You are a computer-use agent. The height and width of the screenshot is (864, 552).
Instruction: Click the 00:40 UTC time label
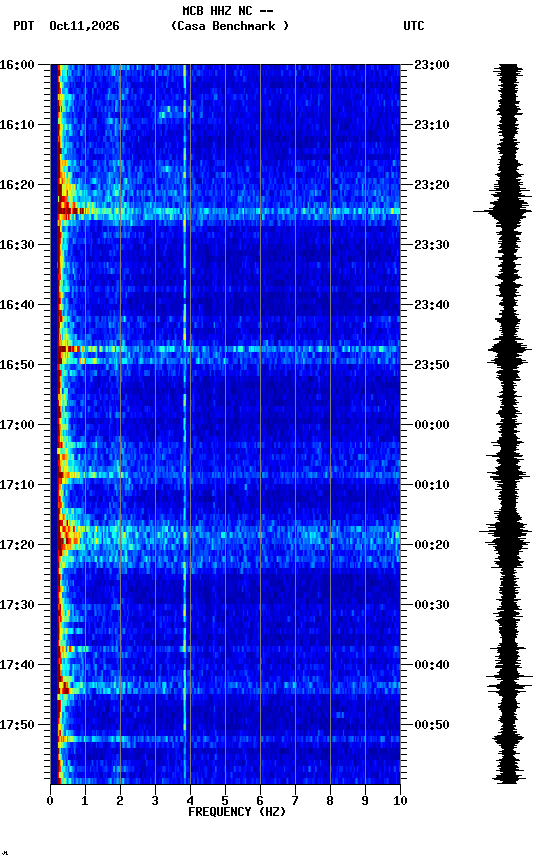point(432,666)
